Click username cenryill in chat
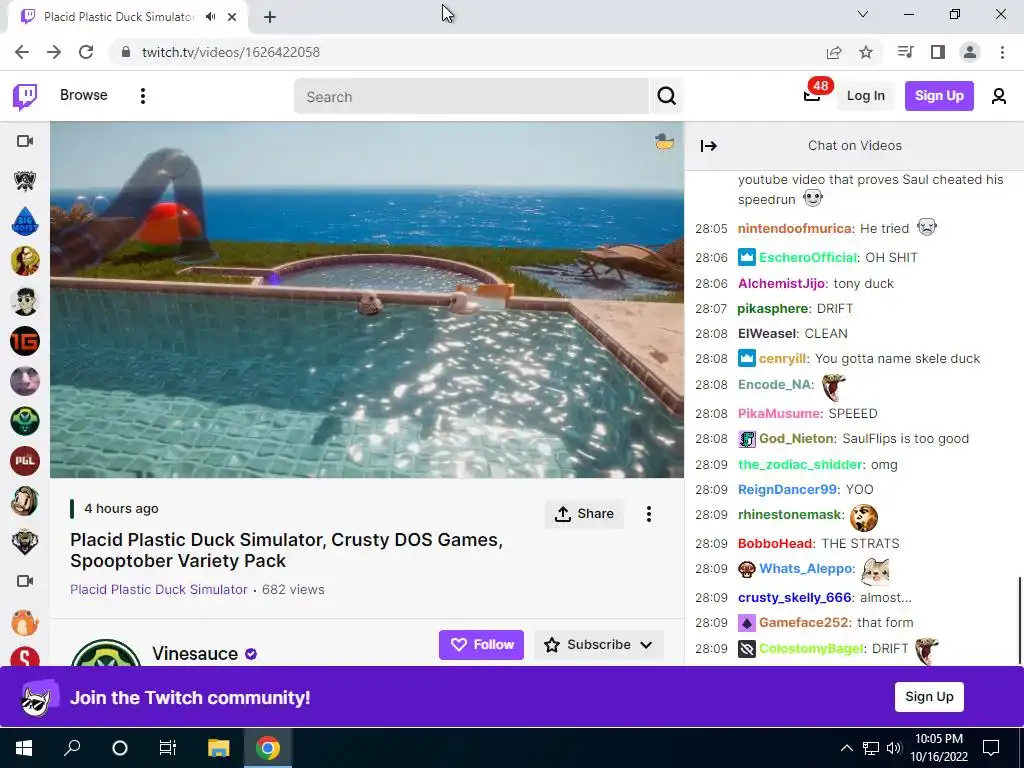Screen dimensions: 1024x768 pos(782,359)
